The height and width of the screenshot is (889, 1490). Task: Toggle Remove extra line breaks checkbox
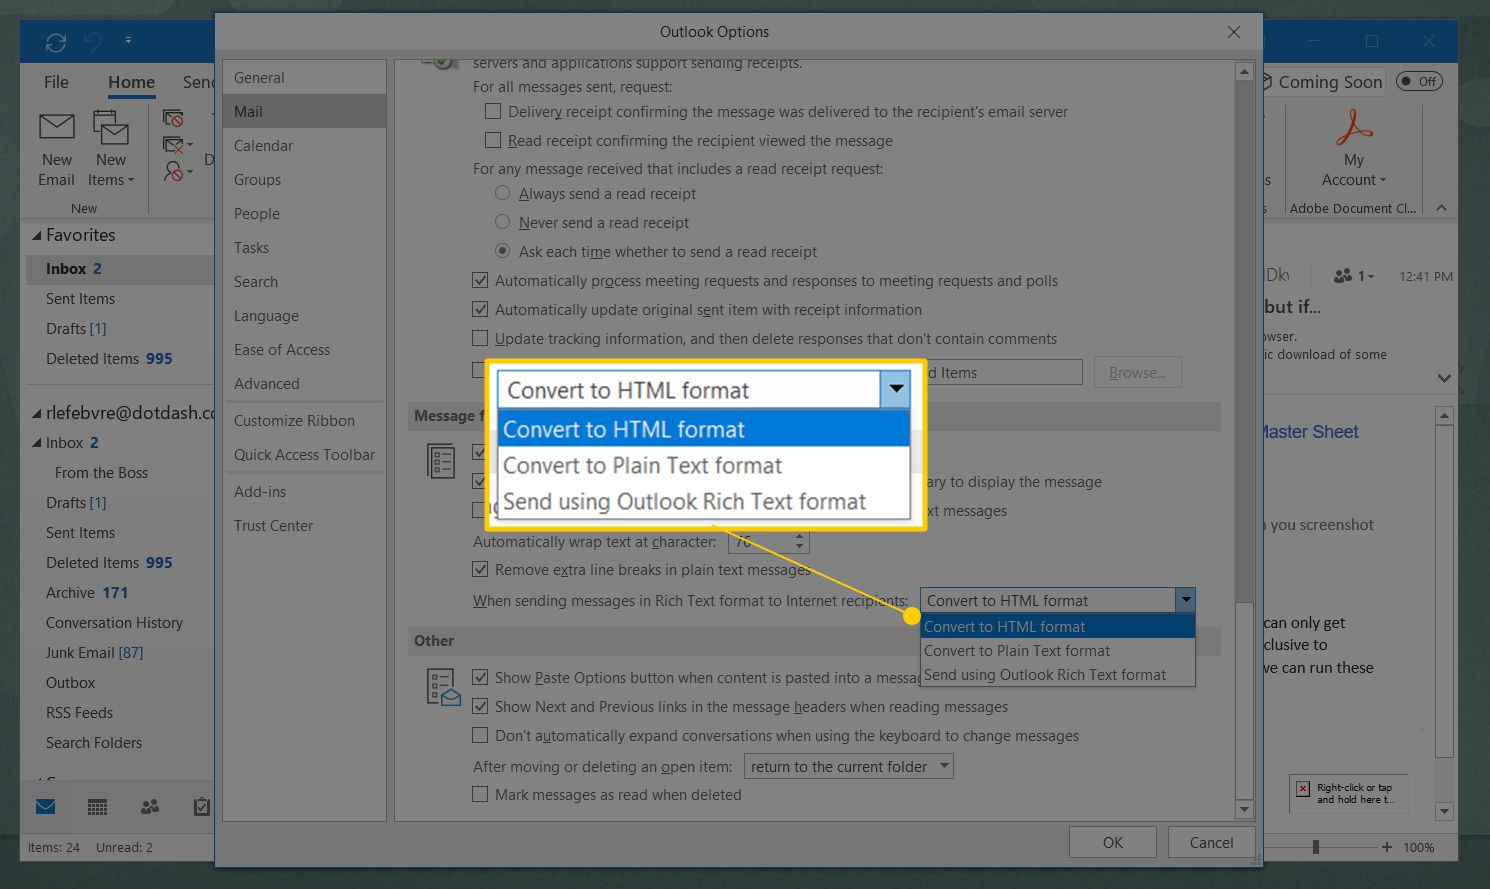[480, 569]
